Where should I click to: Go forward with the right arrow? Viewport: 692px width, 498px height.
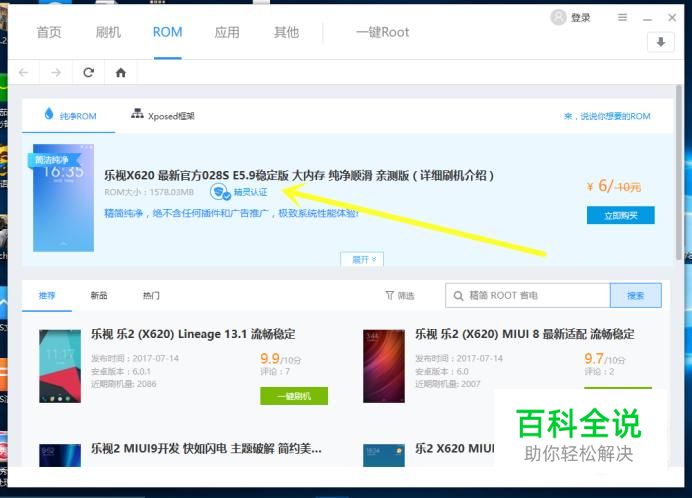[56, 72]
